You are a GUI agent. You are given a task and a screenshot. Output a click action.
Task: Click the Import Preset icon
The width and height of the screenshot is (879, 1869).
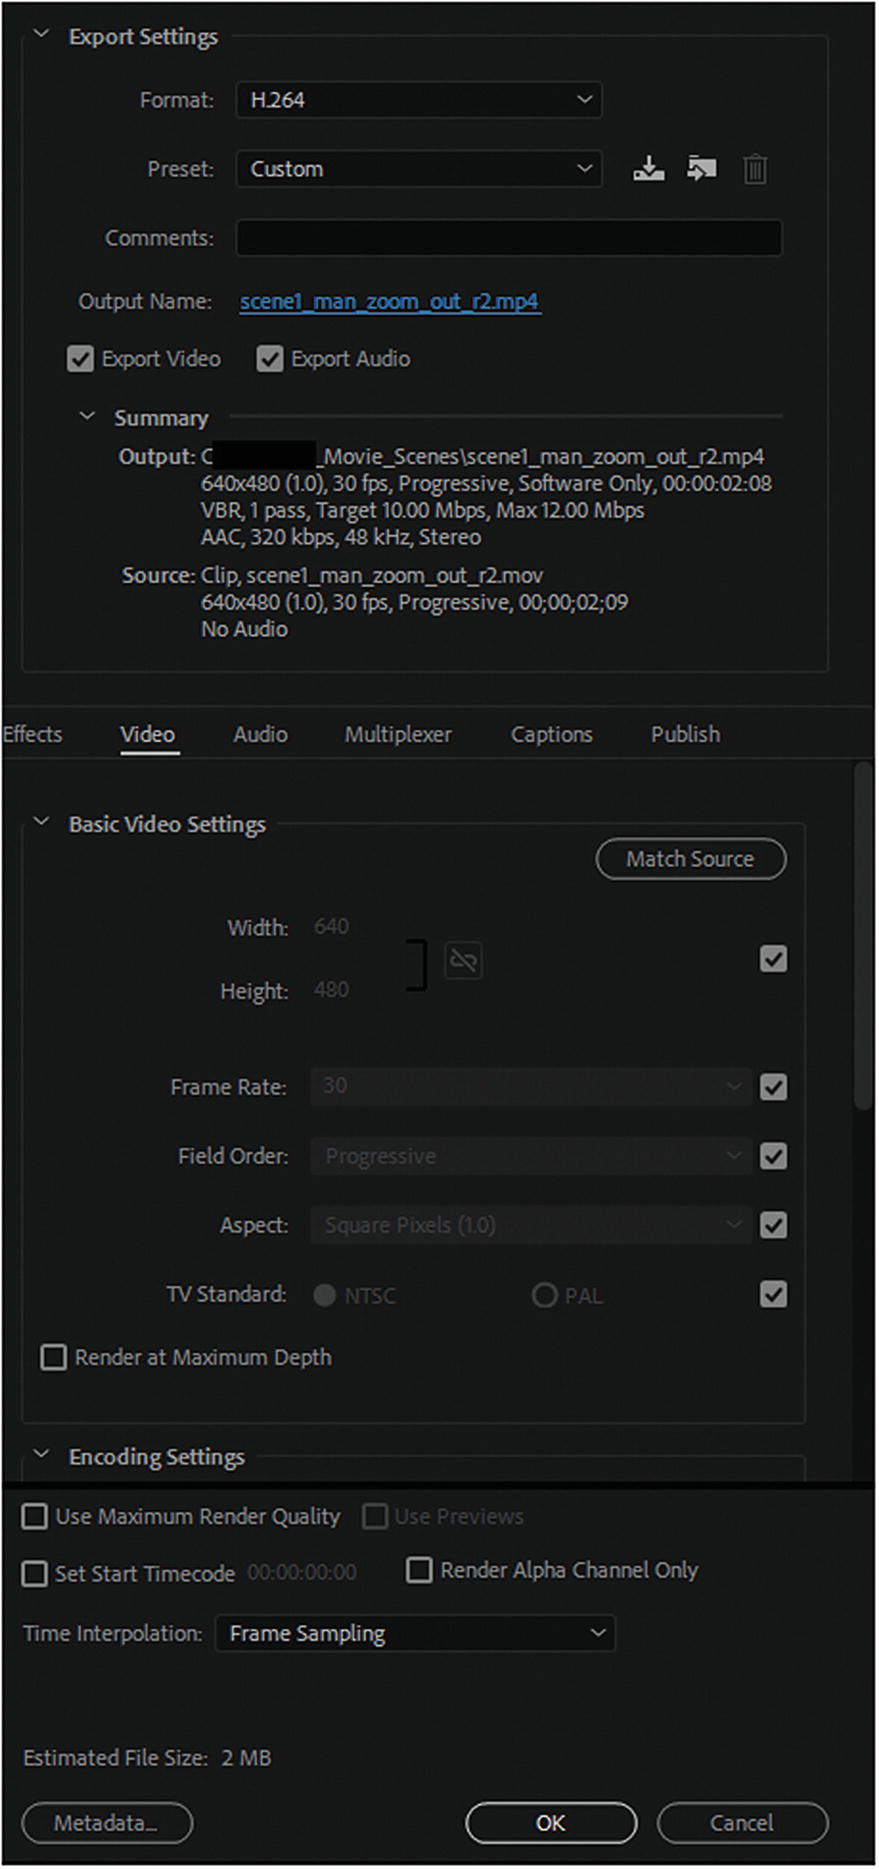701,169
